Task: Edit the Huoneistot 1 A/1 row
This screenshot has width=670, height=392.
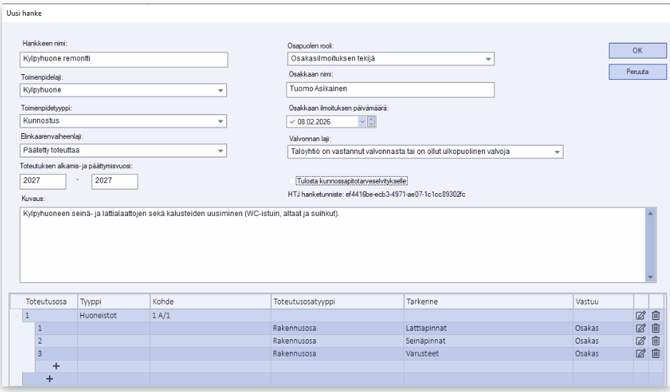Action: pos(641,315)
